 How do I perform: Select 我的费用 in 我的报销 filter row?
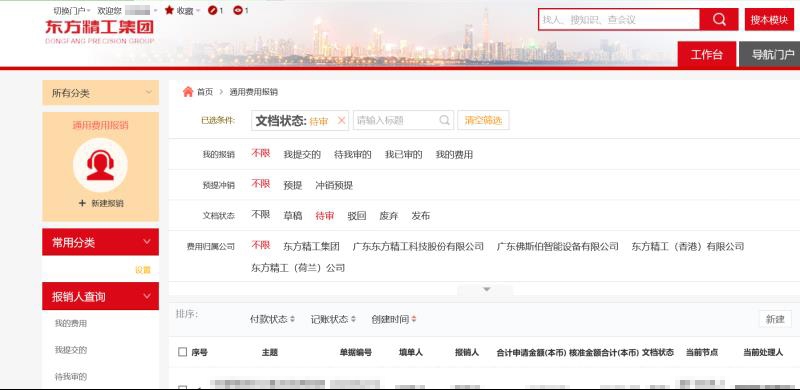[454, 155]
